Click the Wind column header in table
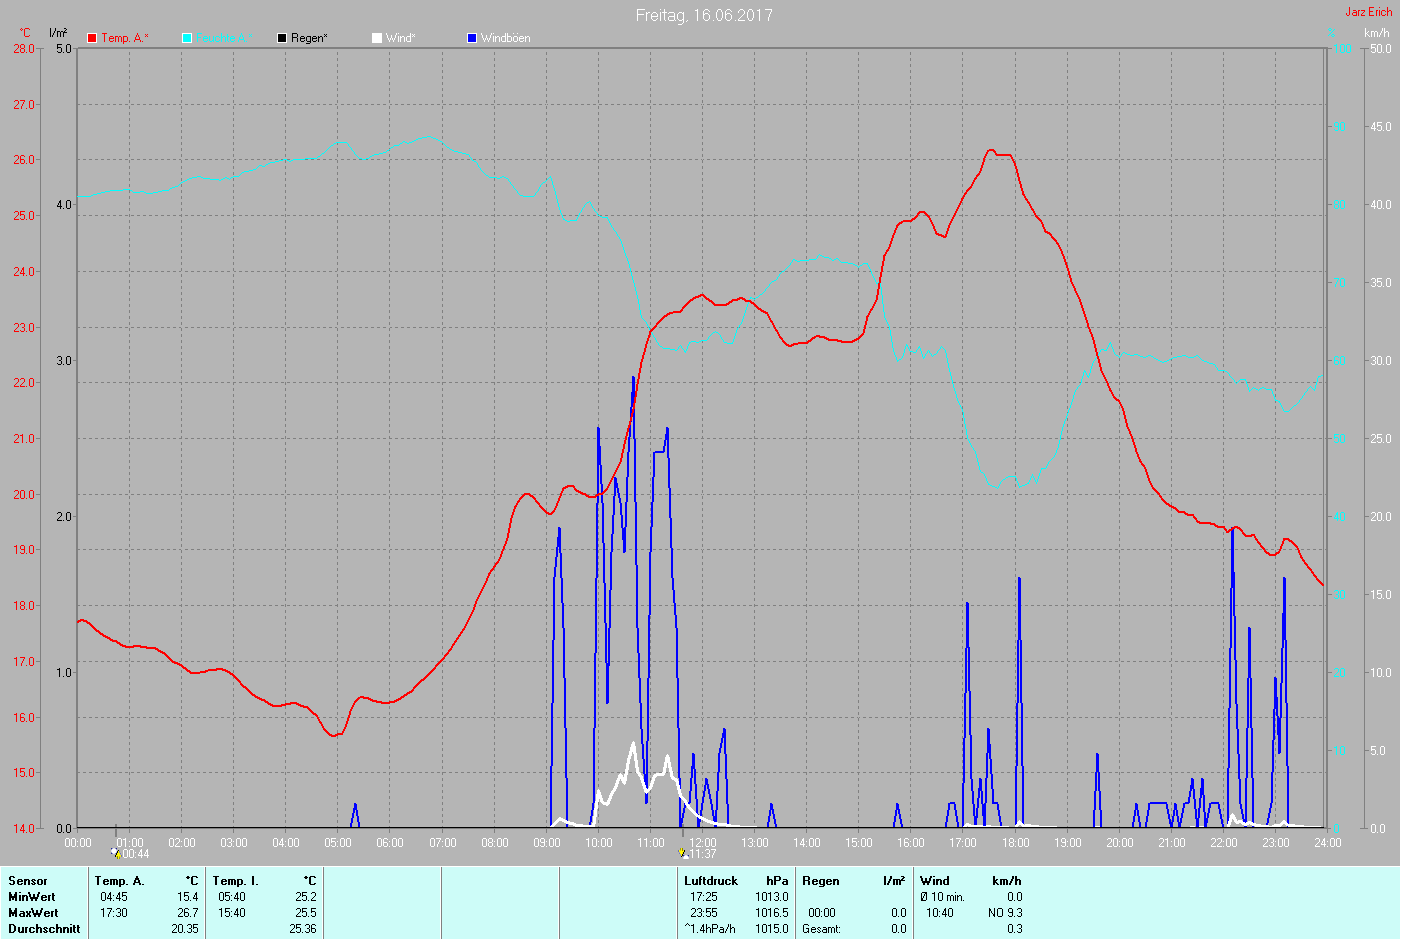Image resolution: width=1404 pixels, height=939 pixels. click(x=935, y=881)
